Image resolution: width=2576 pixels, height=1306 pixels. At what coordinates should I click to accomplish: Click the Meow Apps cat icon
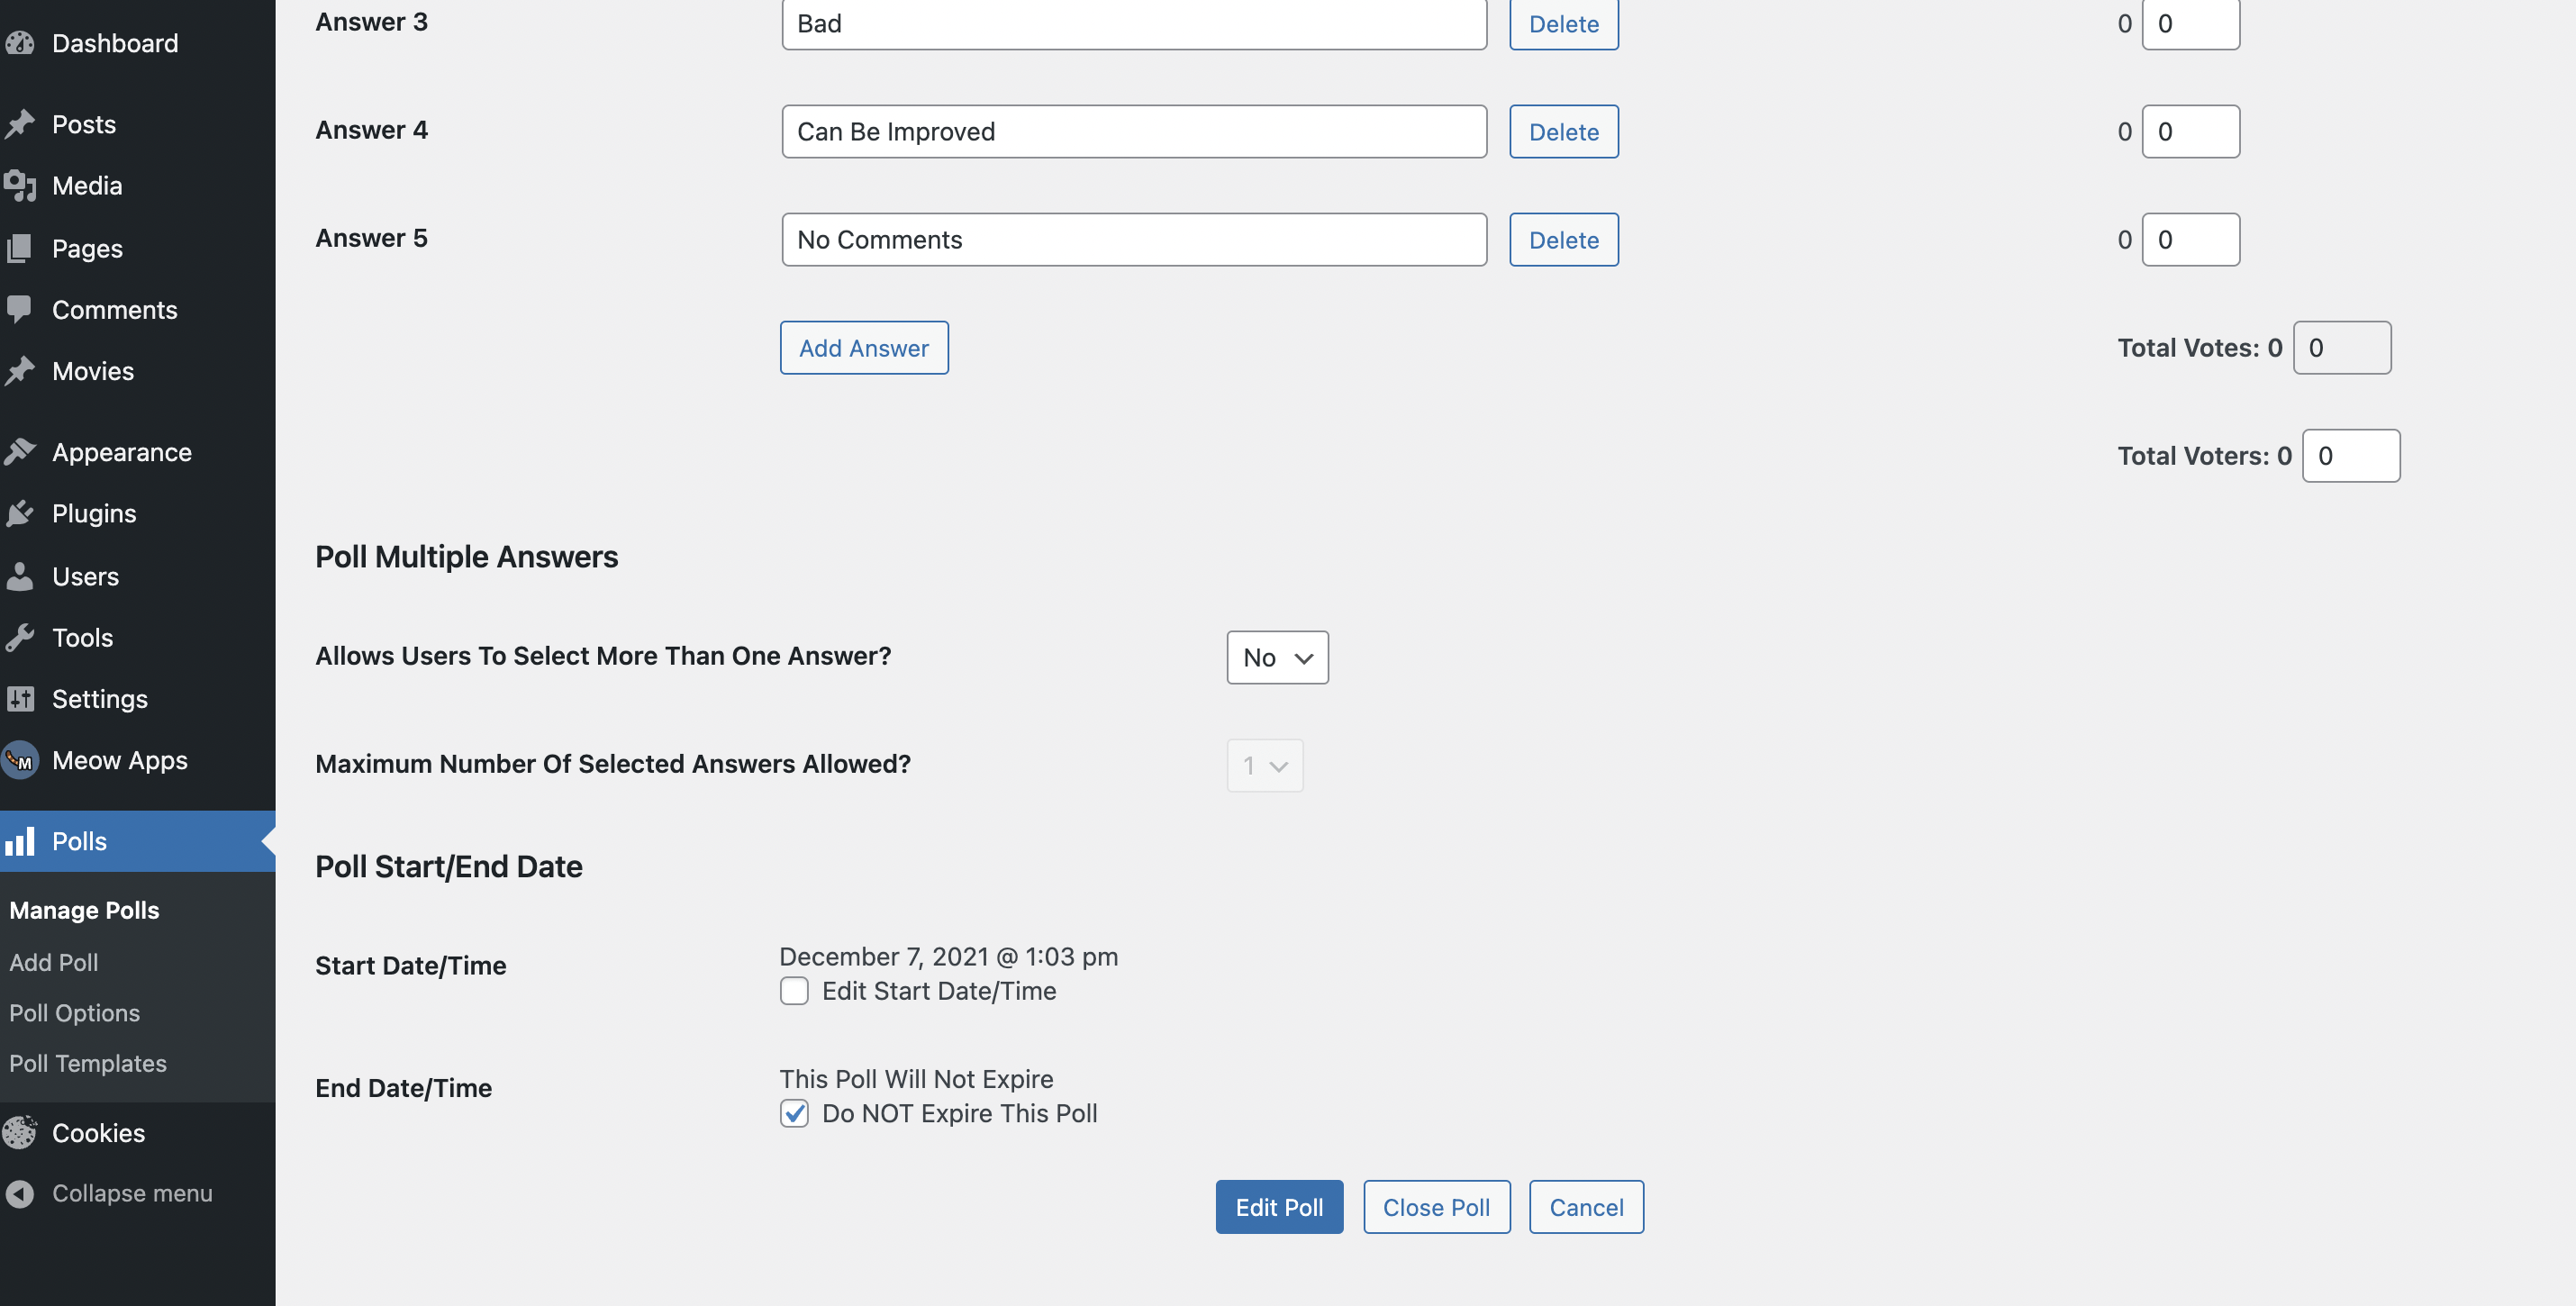coord(20,761)
